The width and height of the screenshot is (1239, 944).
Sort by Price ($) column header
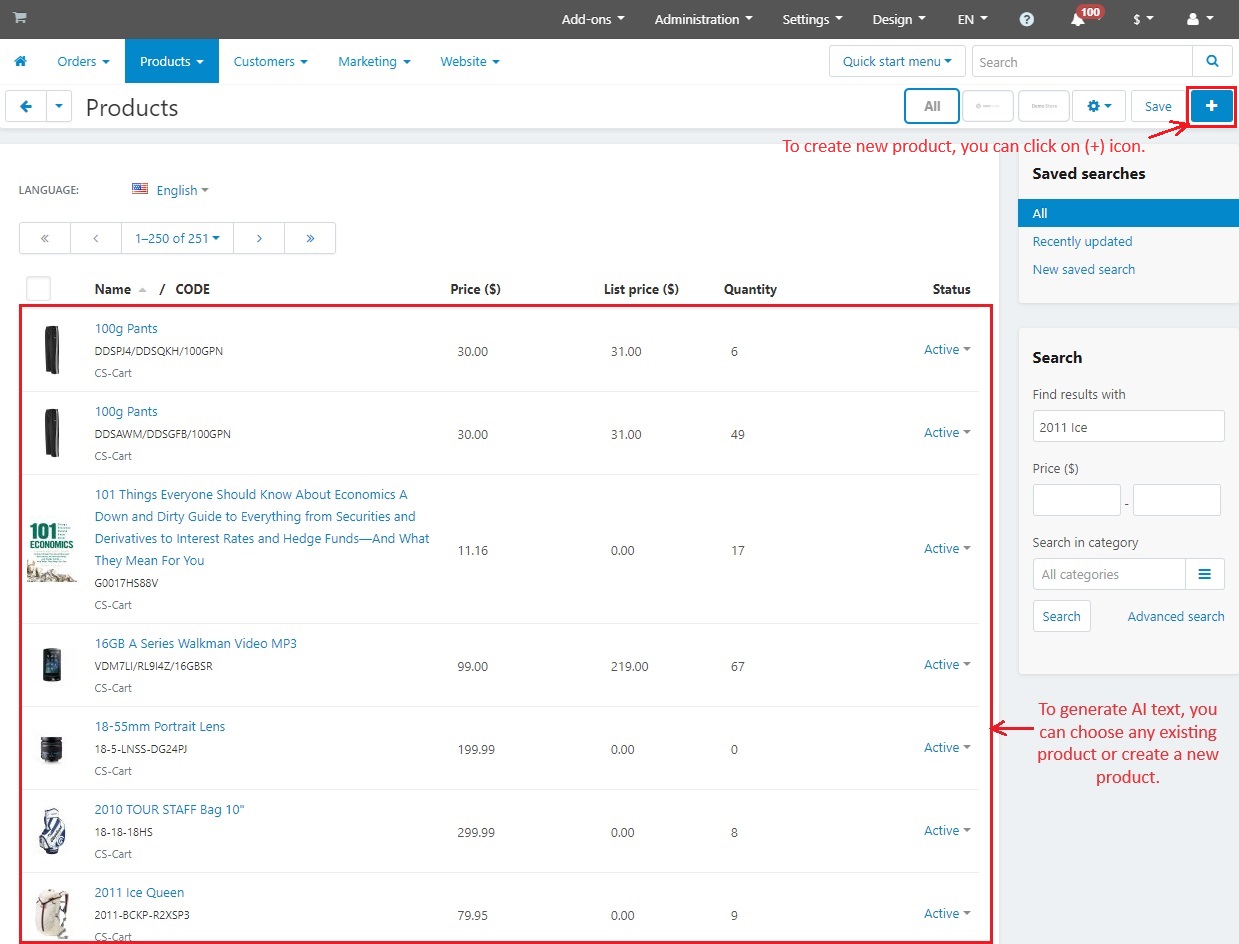(x=476, y=289)
